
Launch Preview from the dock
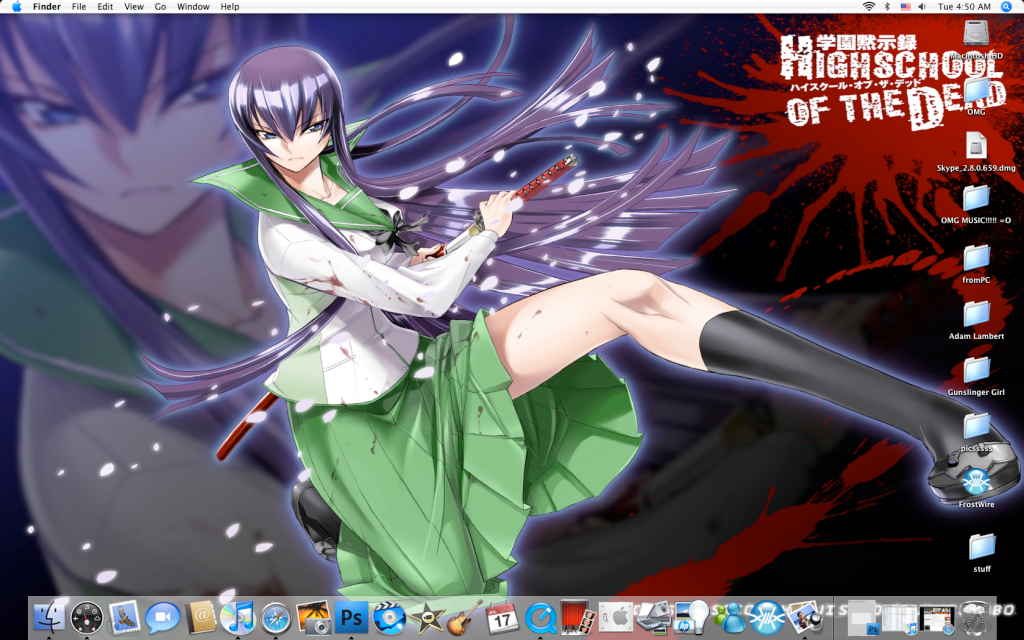[805, 617]
